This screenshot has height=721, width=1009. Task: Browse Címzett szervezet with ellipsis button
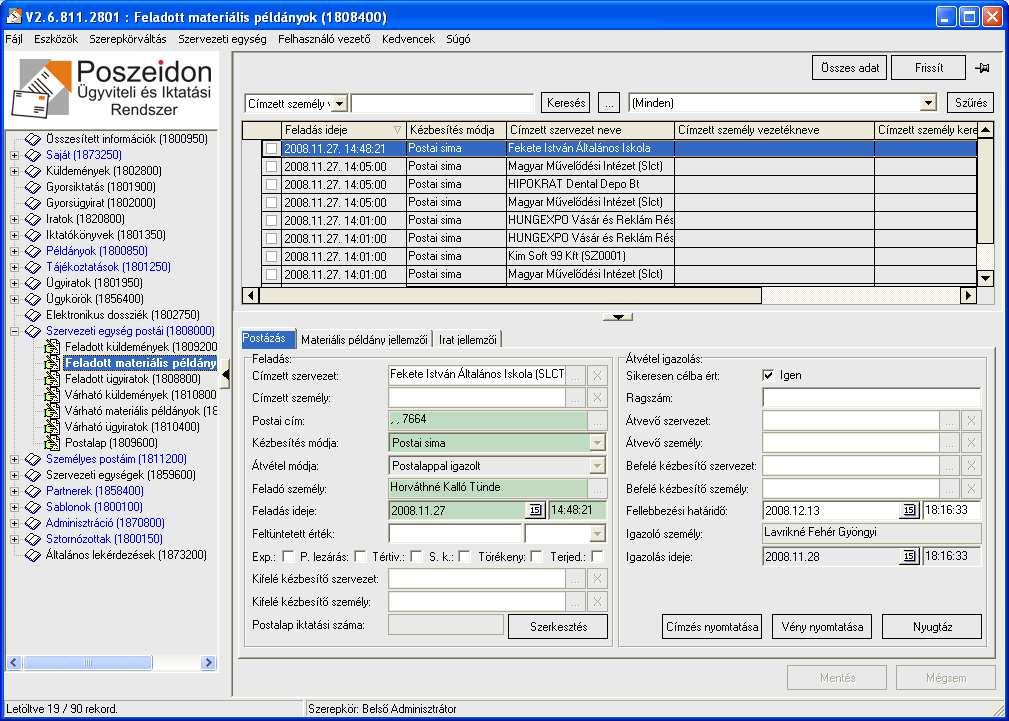pyautogui.click(x=576, y=376)
